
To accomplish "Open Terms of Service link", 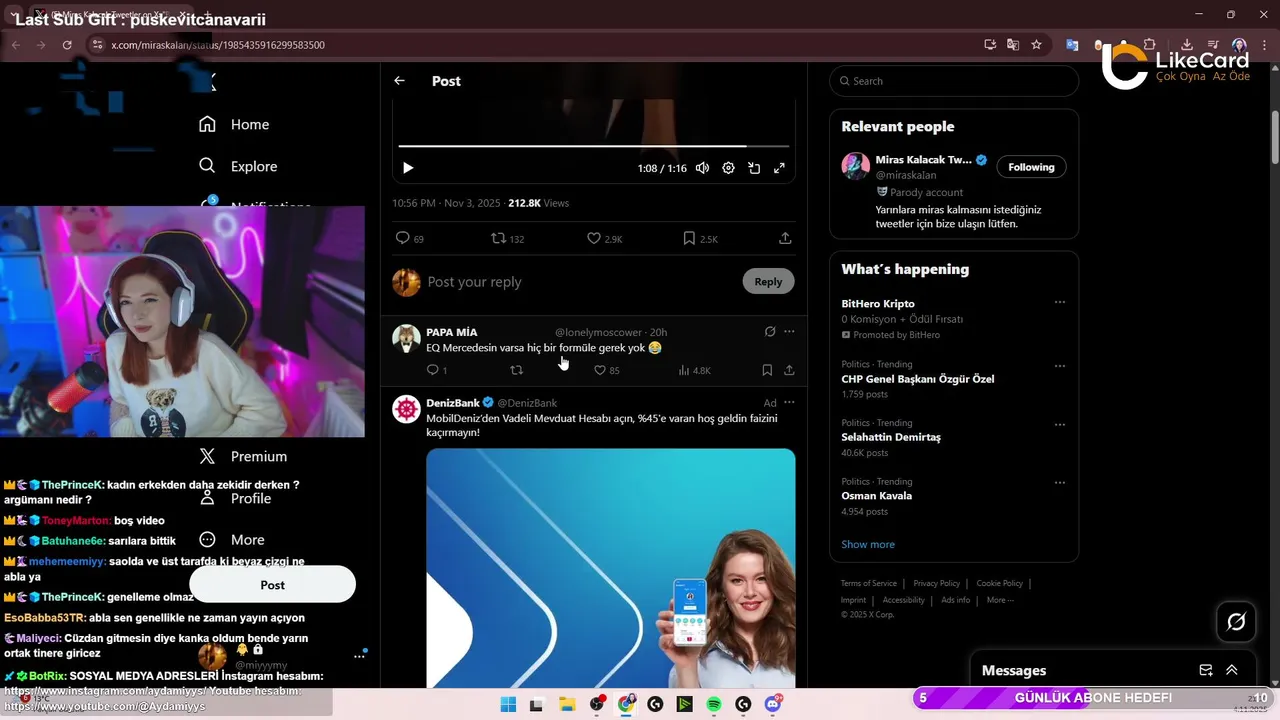I will click(868, 583).
